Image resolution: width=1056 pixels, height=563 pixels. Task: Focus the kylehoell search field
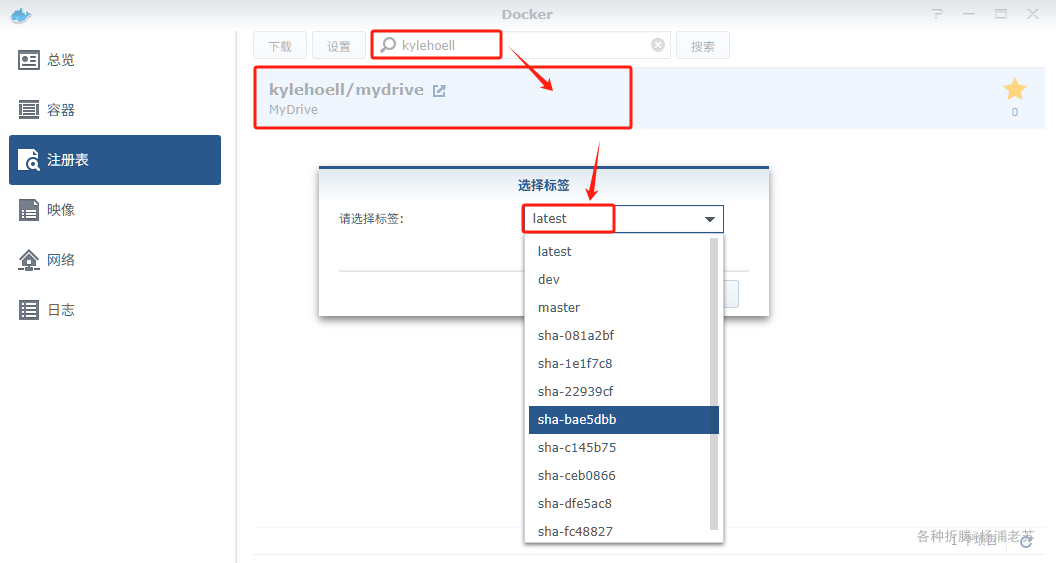[522, 45]
